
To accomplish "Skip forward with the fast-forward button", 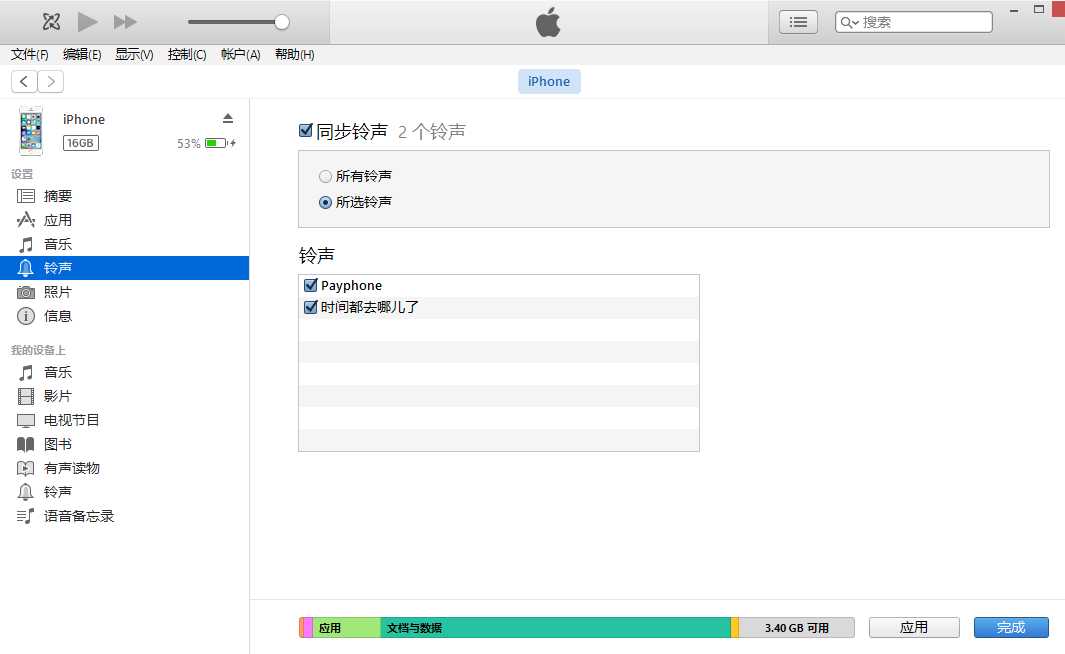I will tap(125, 22).
